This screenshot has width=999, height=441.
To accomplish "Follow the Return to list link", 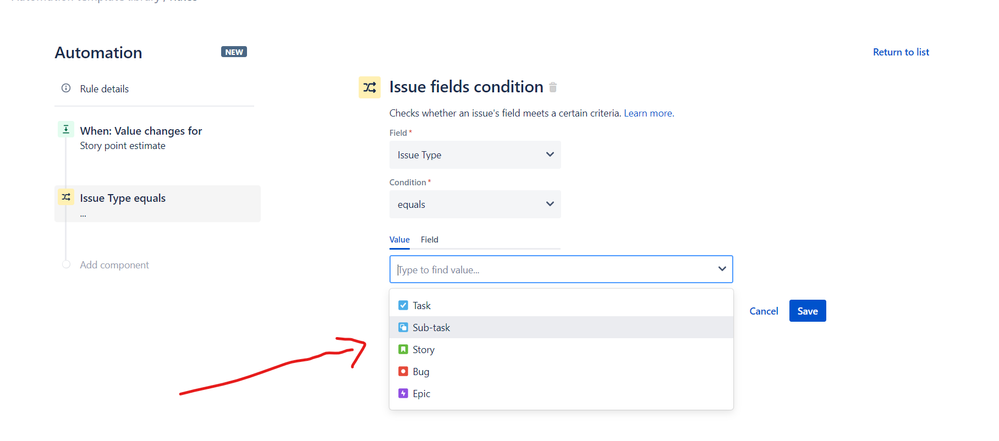I will coord(900,52).
